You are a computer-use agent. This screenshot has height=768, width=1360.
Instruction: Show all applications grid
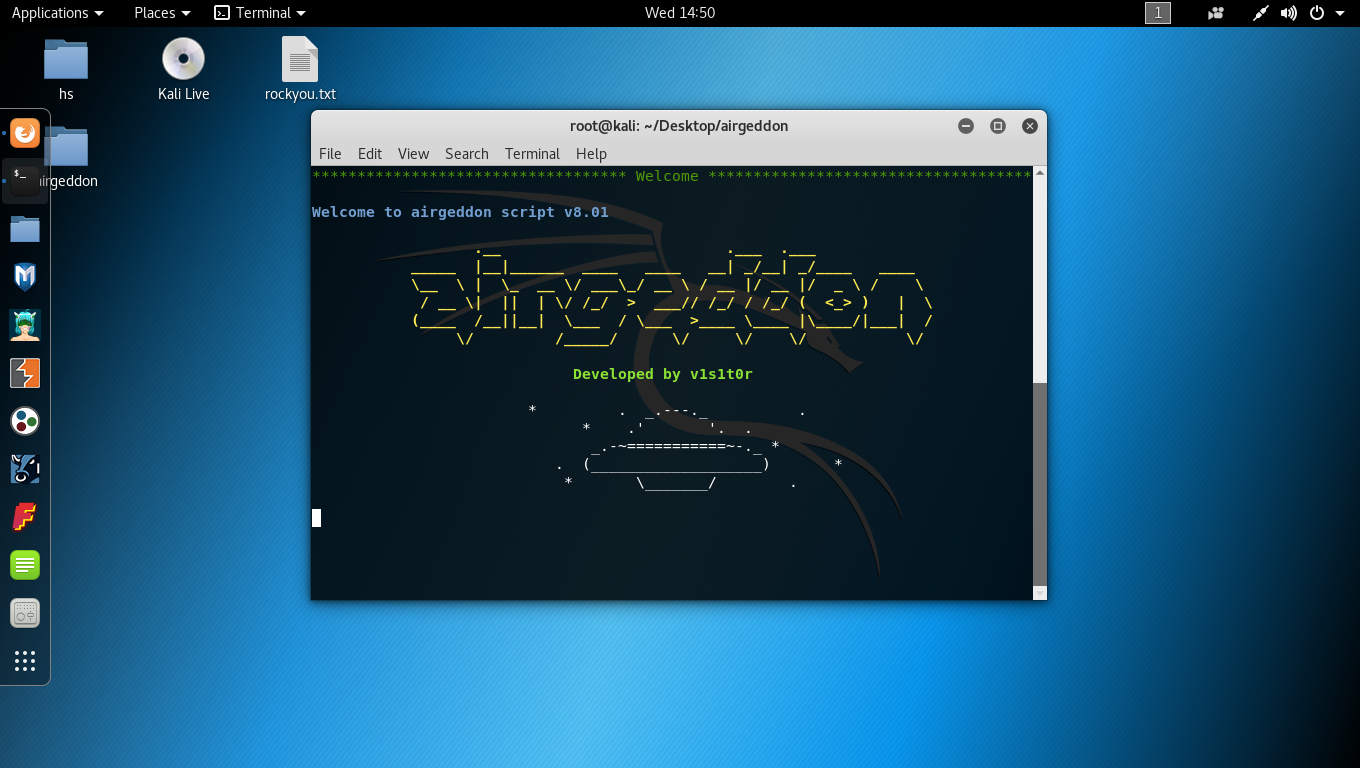pyautogui.click(x=25, y=661)
